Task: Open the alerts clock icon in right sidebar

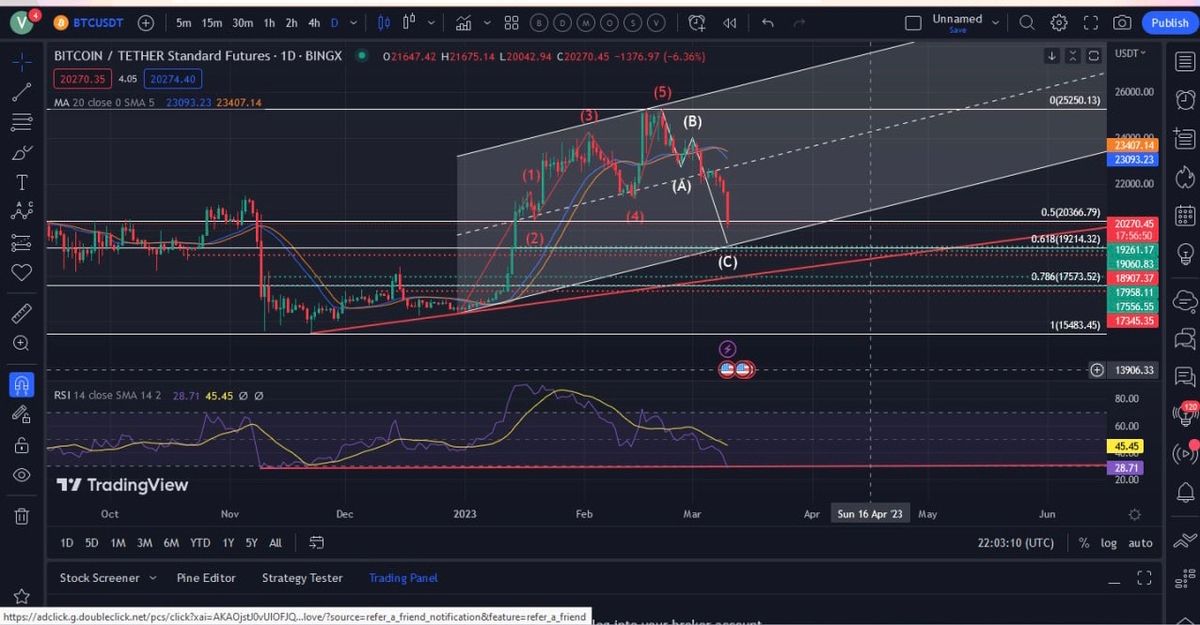Action: 1185,100
